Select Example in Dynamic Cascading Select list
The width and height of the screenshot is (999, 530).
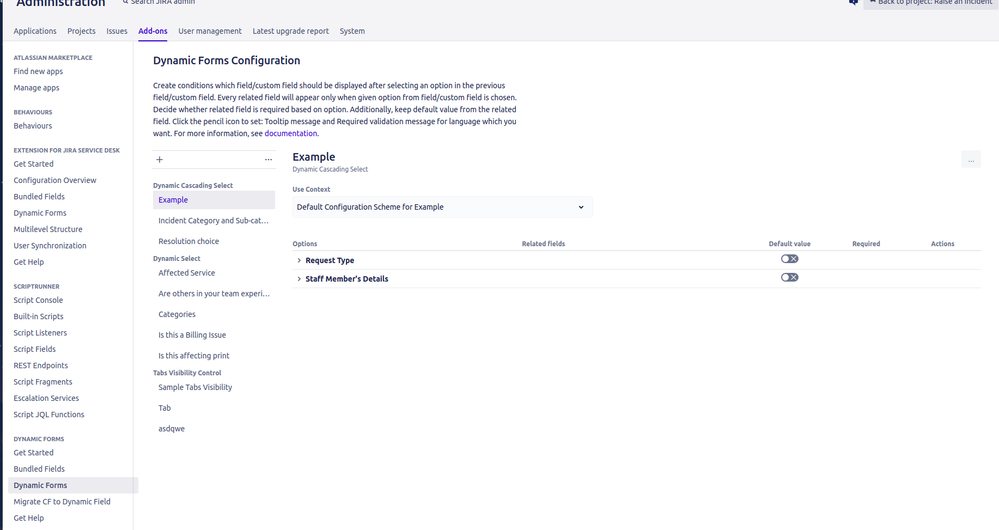[x=213, y=199]
